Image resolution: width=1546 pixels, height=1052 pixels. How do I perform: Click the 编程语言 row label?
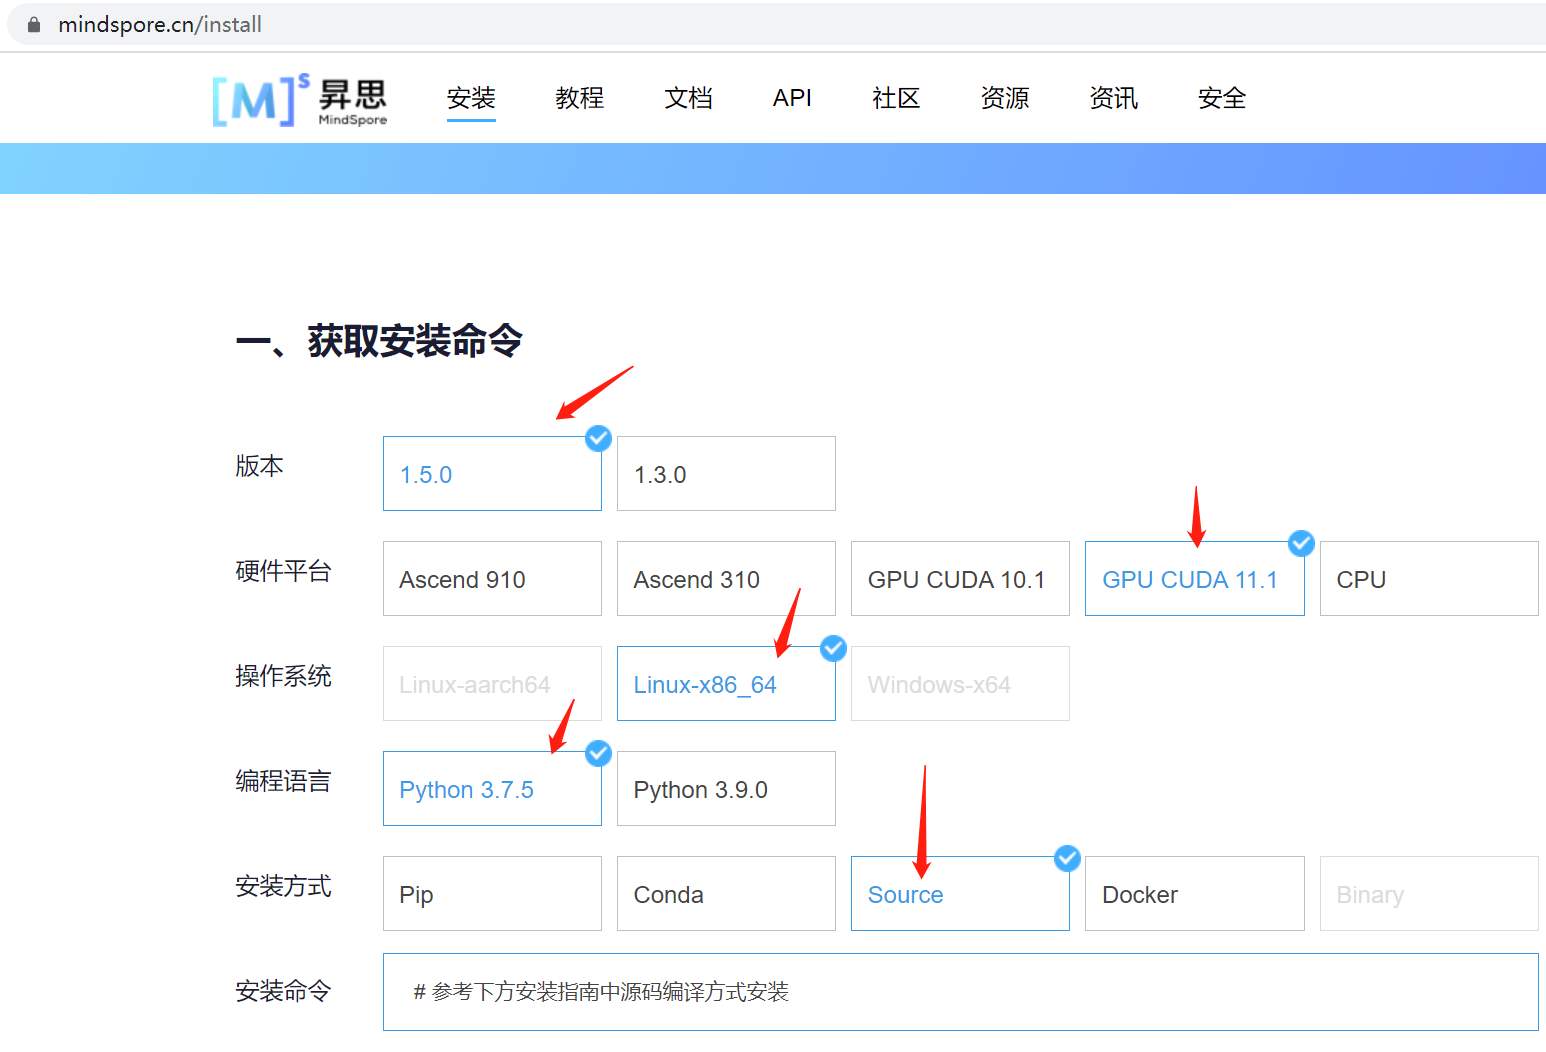click(283, 781)
